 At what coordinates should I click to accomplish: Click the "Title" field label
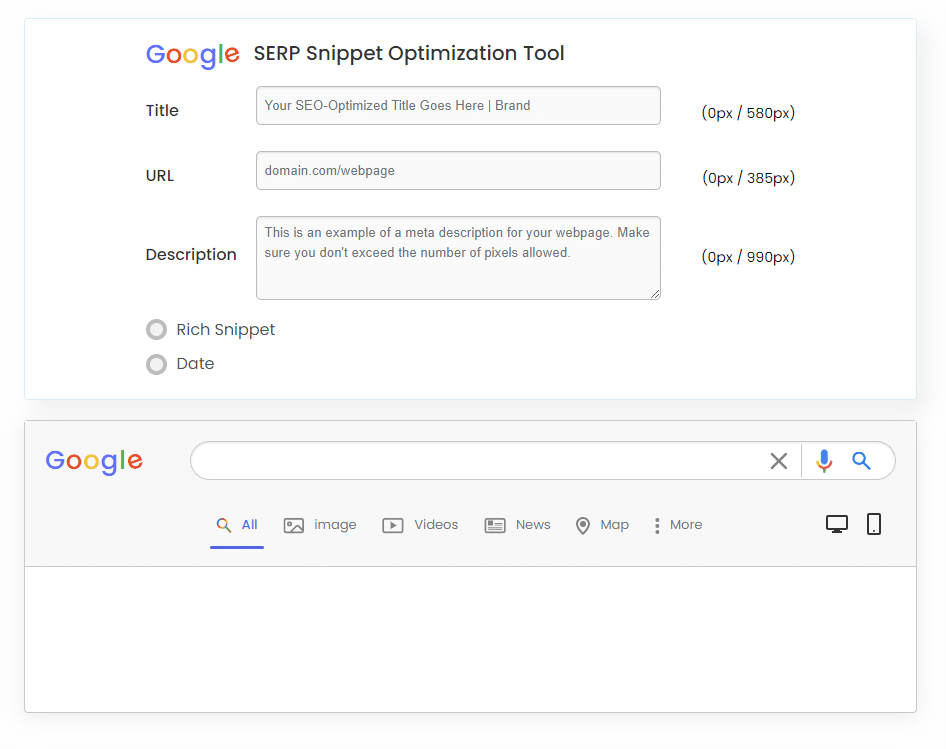click(162, 110)
